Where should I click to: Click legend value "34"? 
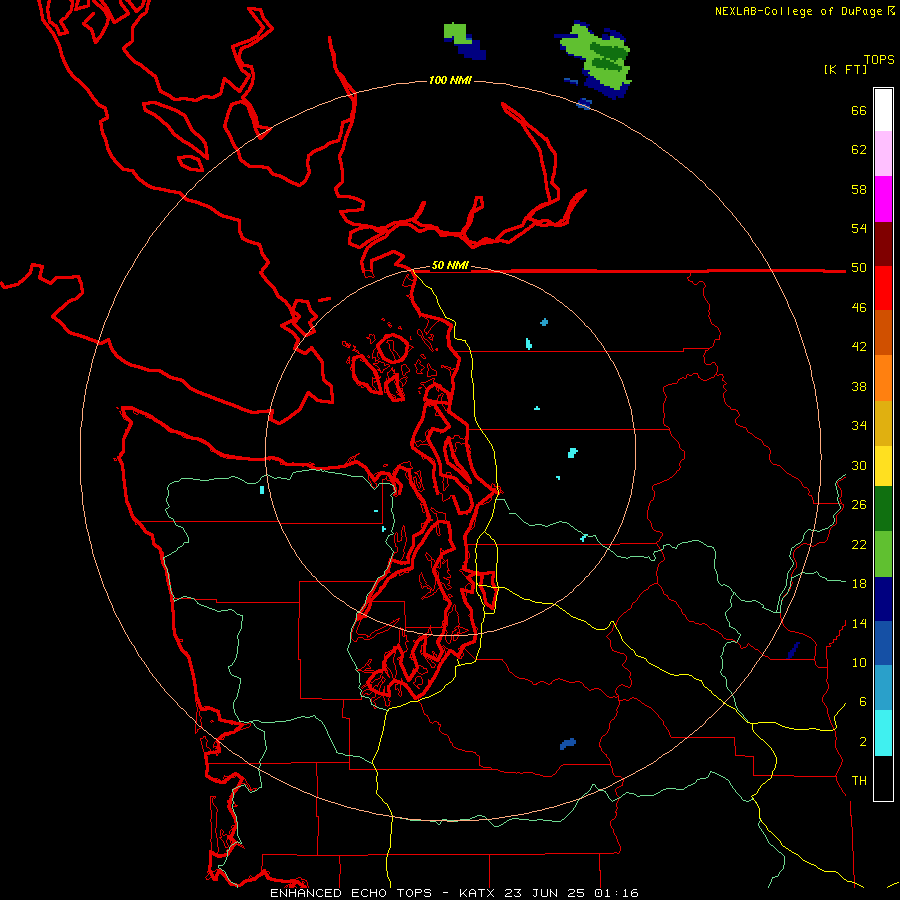(859, 426)
